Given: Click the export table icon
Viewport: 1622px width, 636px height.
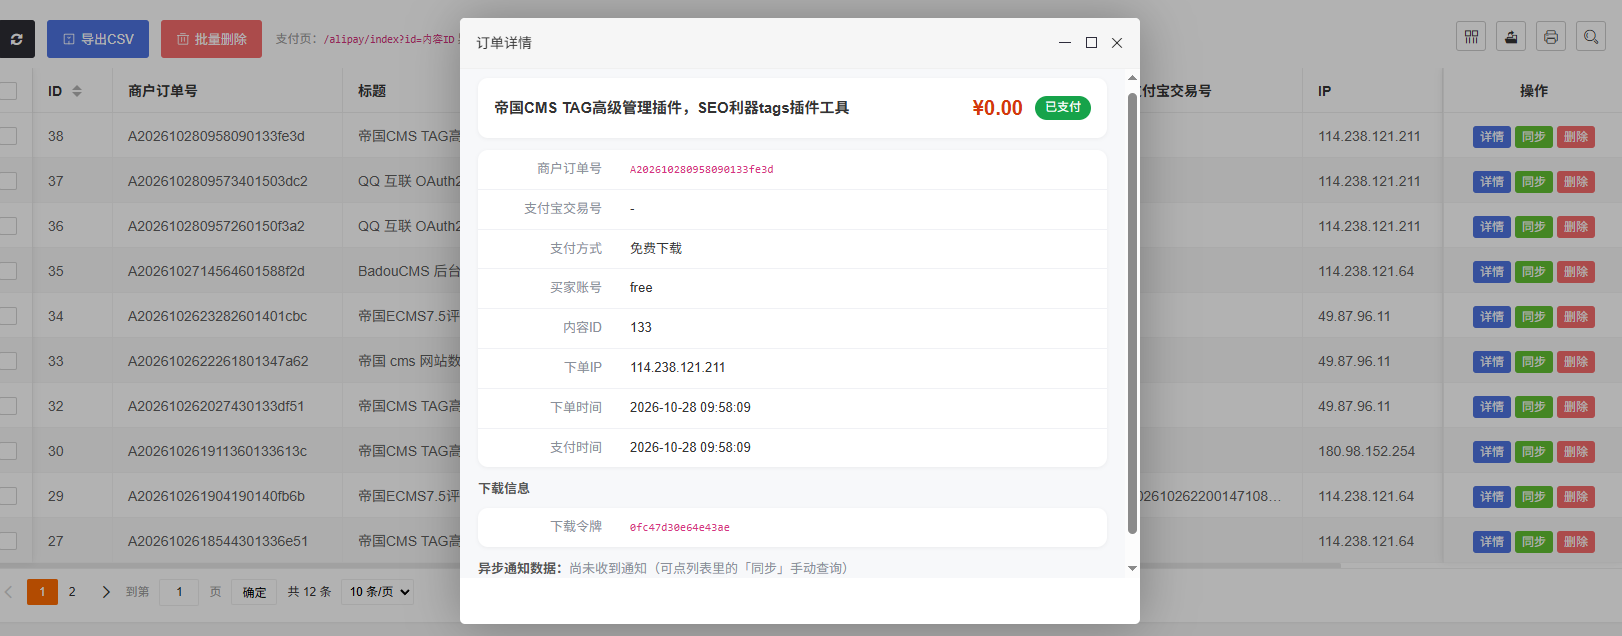Looking at the screenshot, I should (1511, 37).
